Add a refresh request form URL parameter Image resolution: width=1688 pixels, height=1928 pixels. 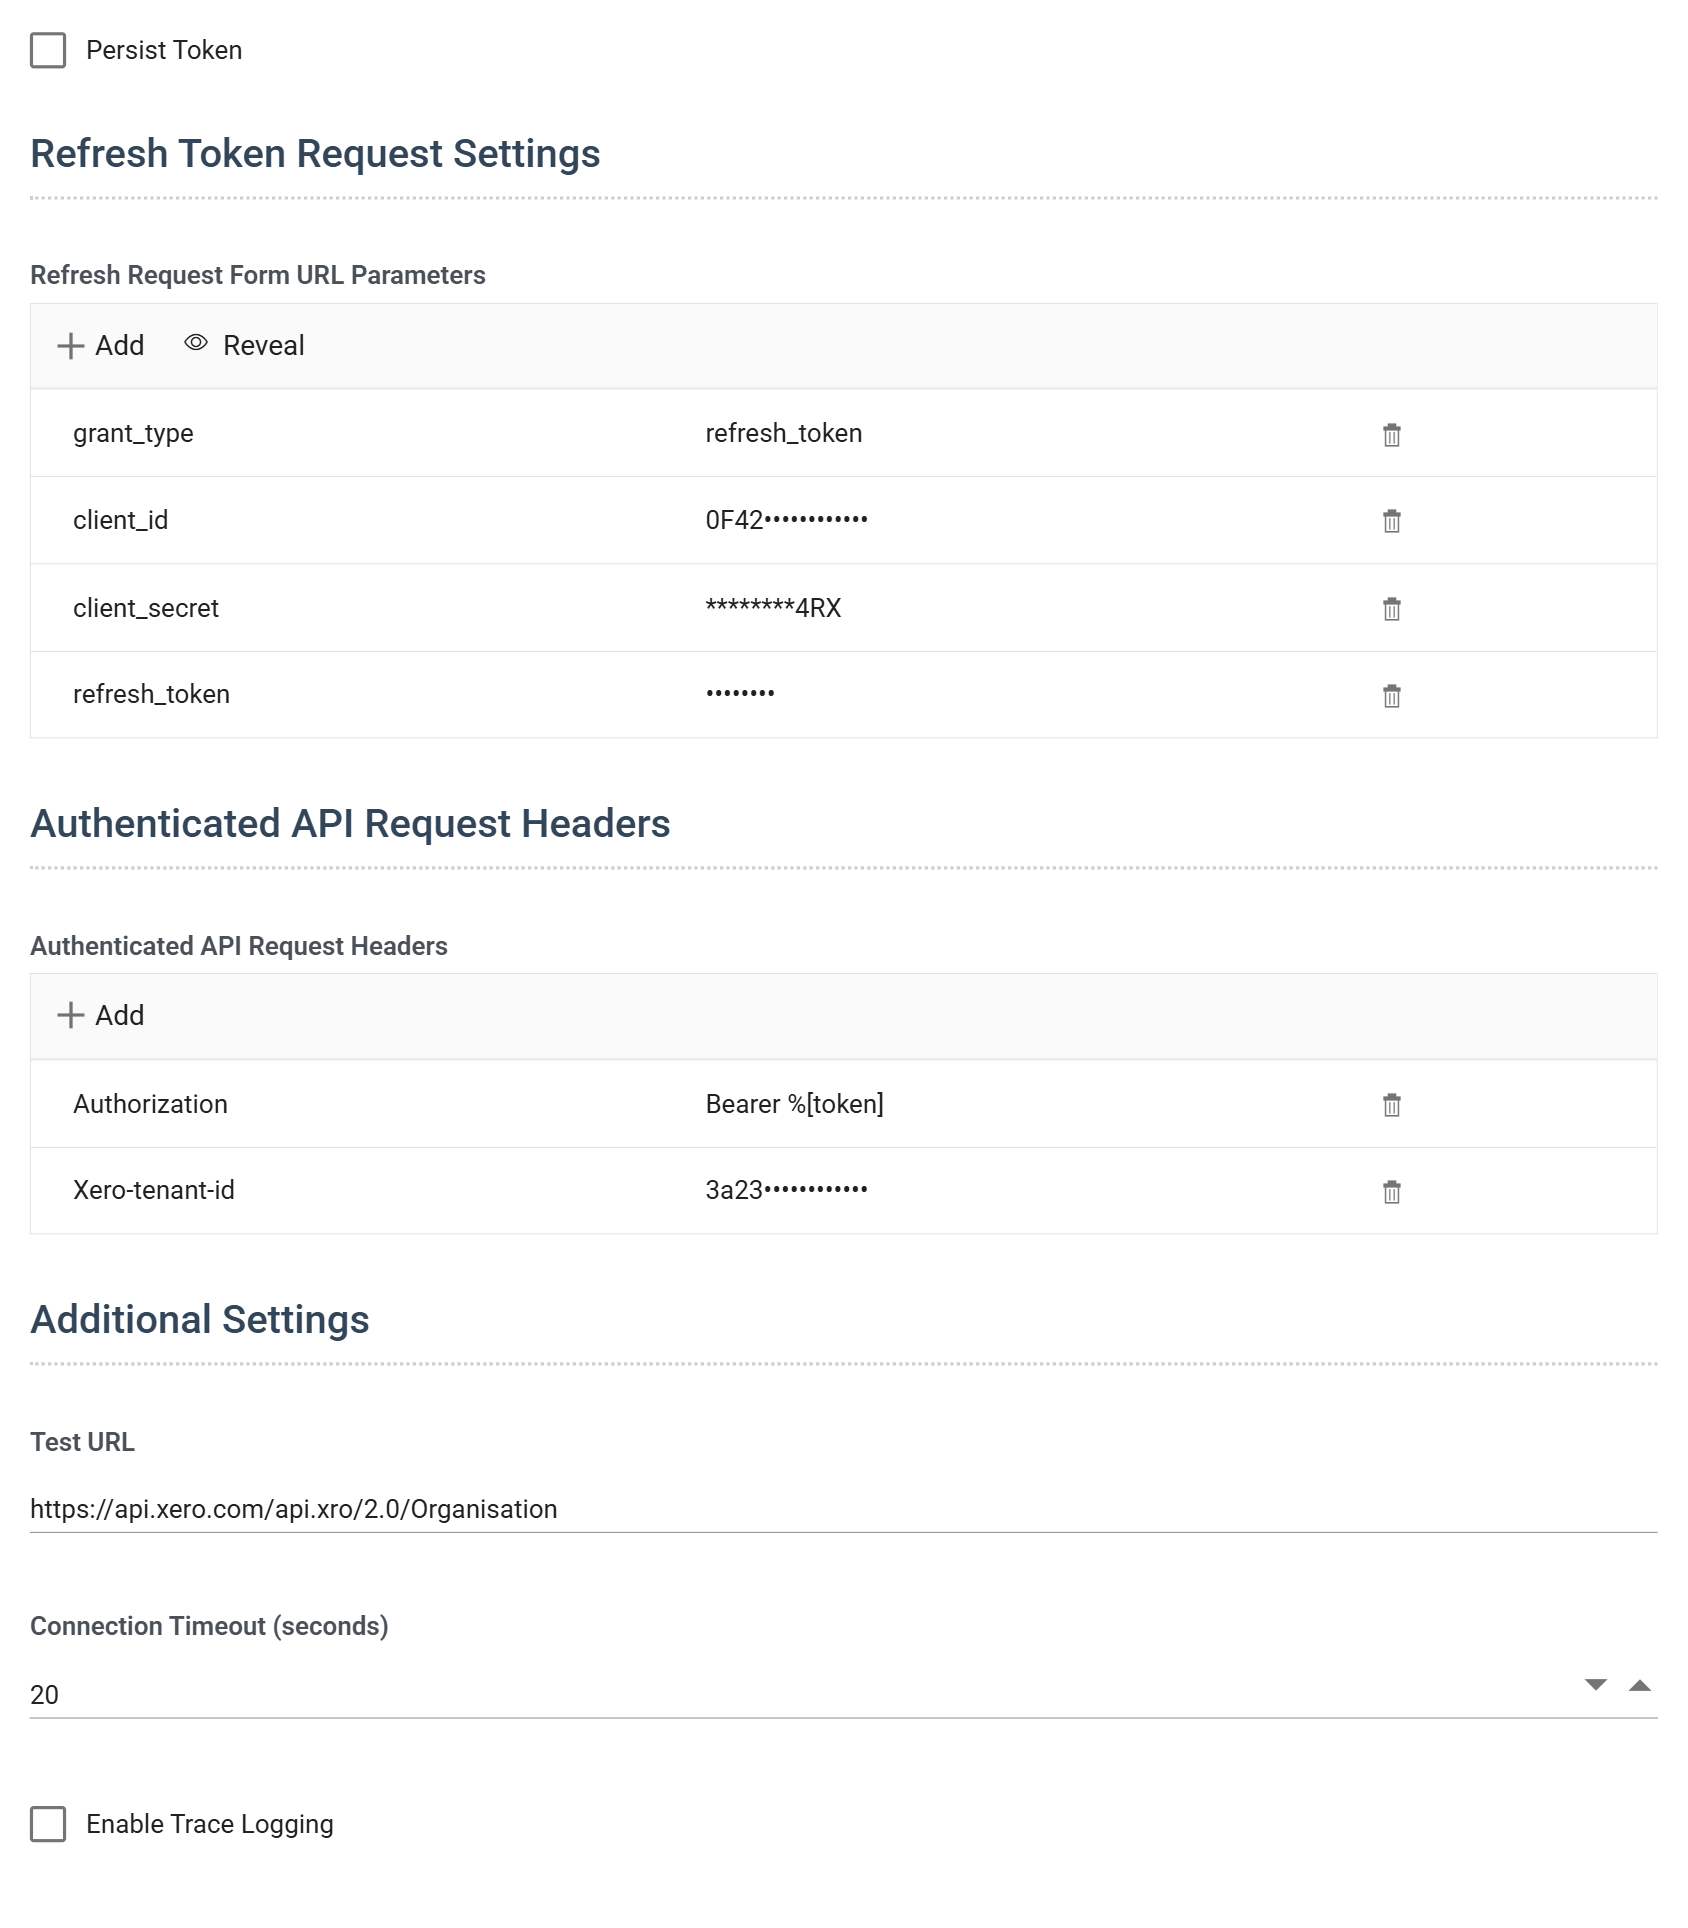(x=100, y=345)
